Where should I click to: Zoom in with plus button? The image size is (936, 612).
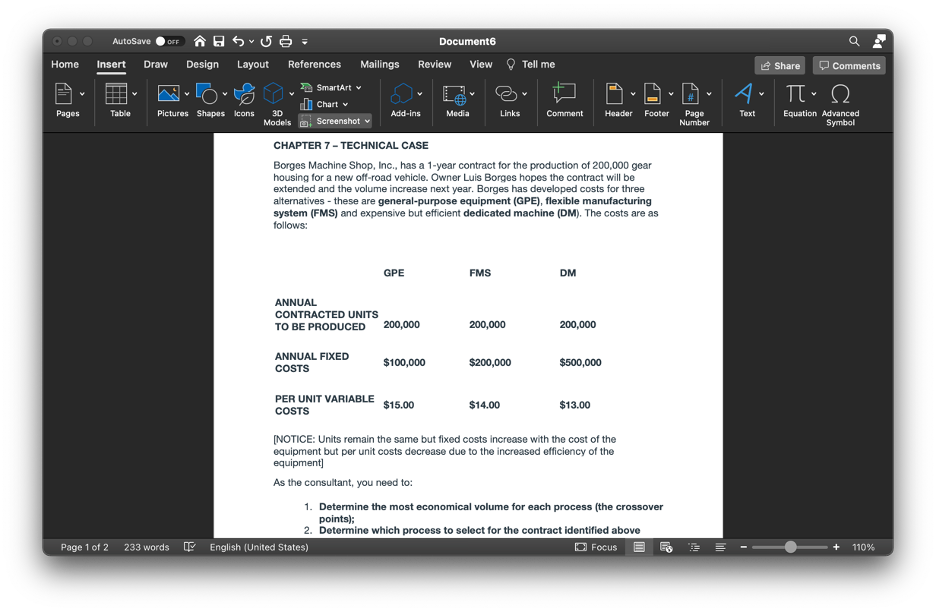(836, 547)
